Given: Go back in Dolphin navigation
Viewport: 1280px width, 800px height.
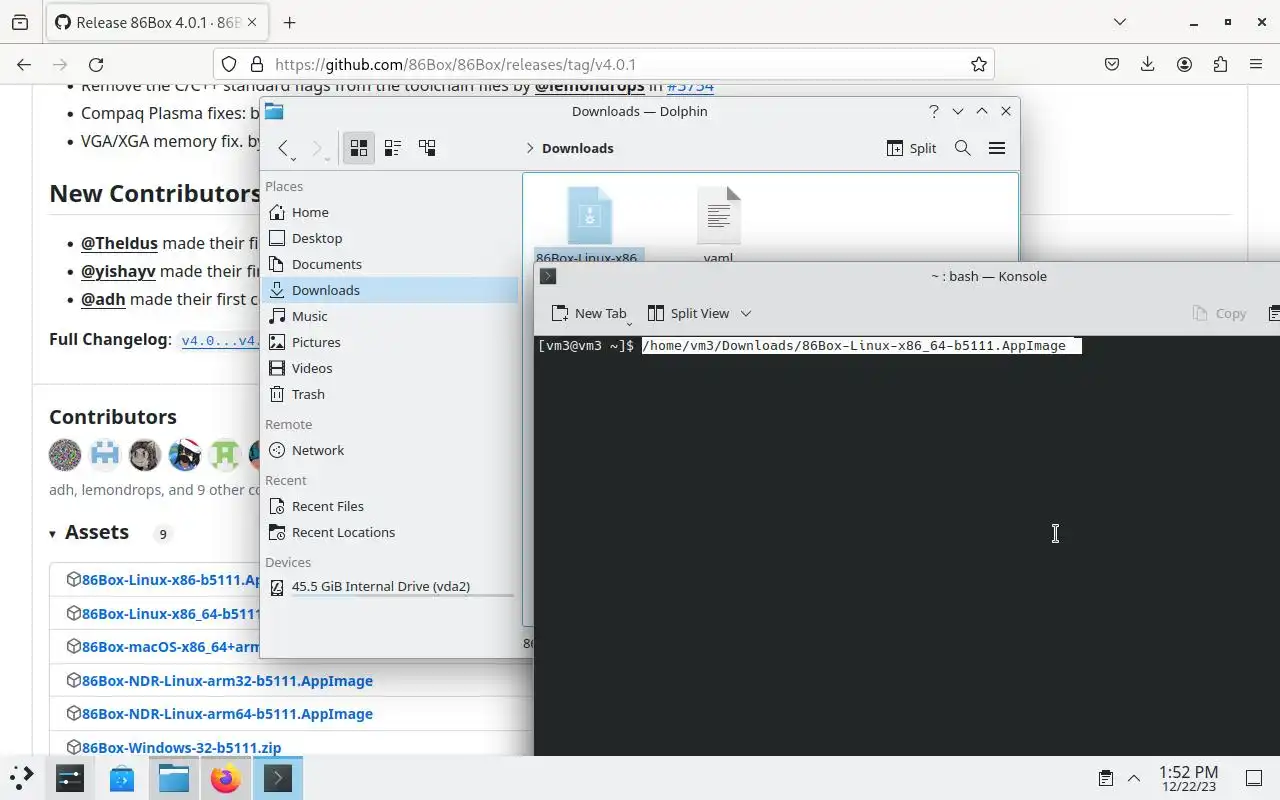Looking at the screenshot, I should click(x=283, y=148).
